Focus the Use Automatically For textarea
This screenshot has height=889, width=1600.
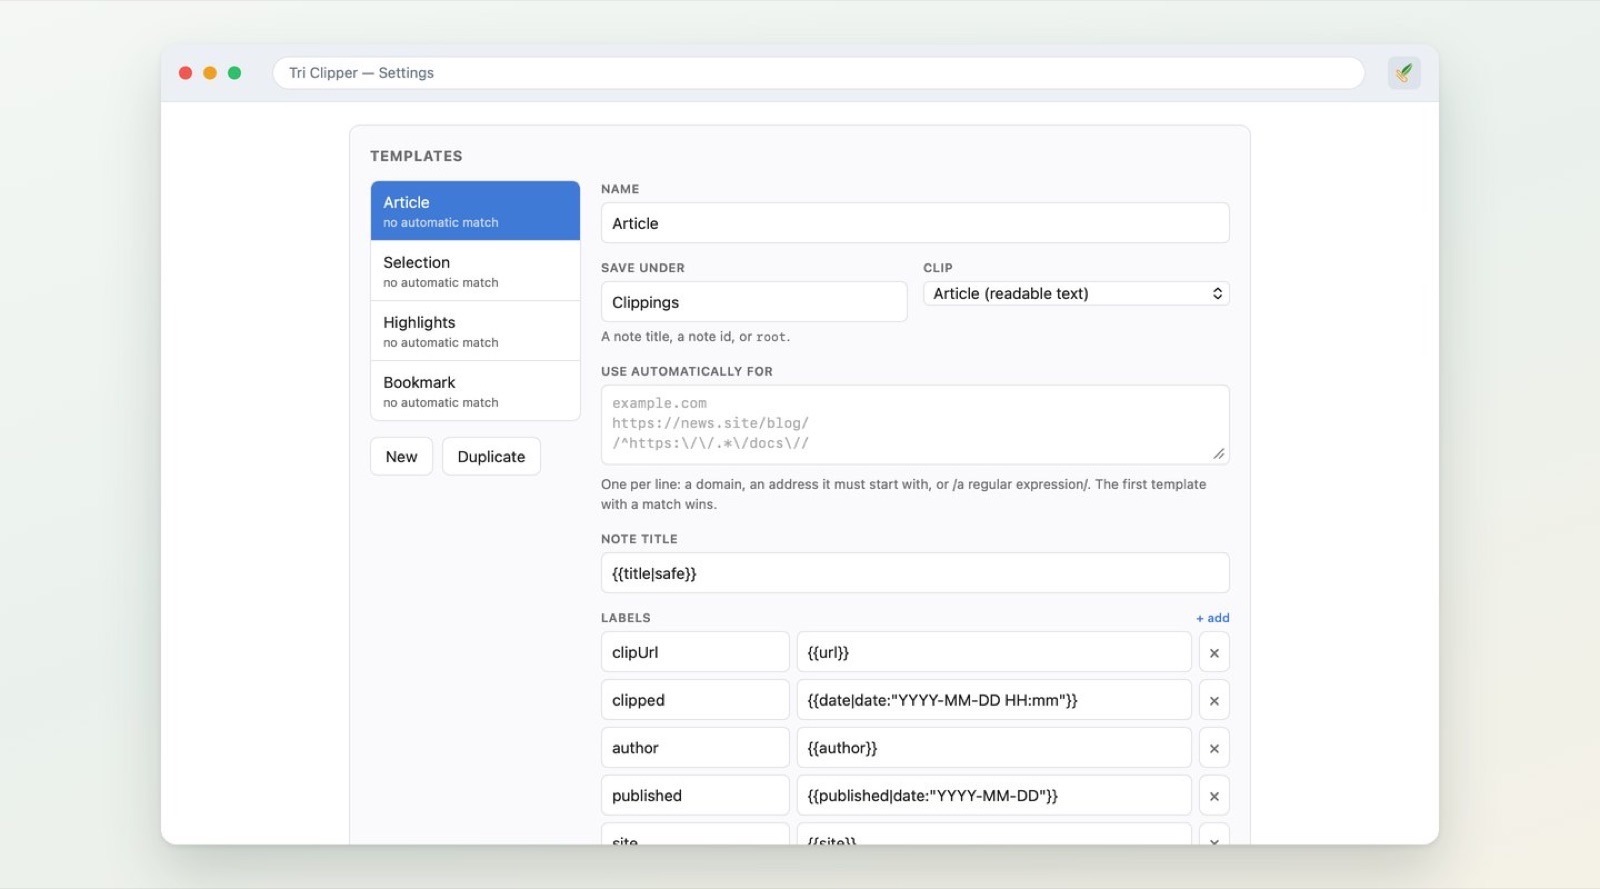pos(915,424)
